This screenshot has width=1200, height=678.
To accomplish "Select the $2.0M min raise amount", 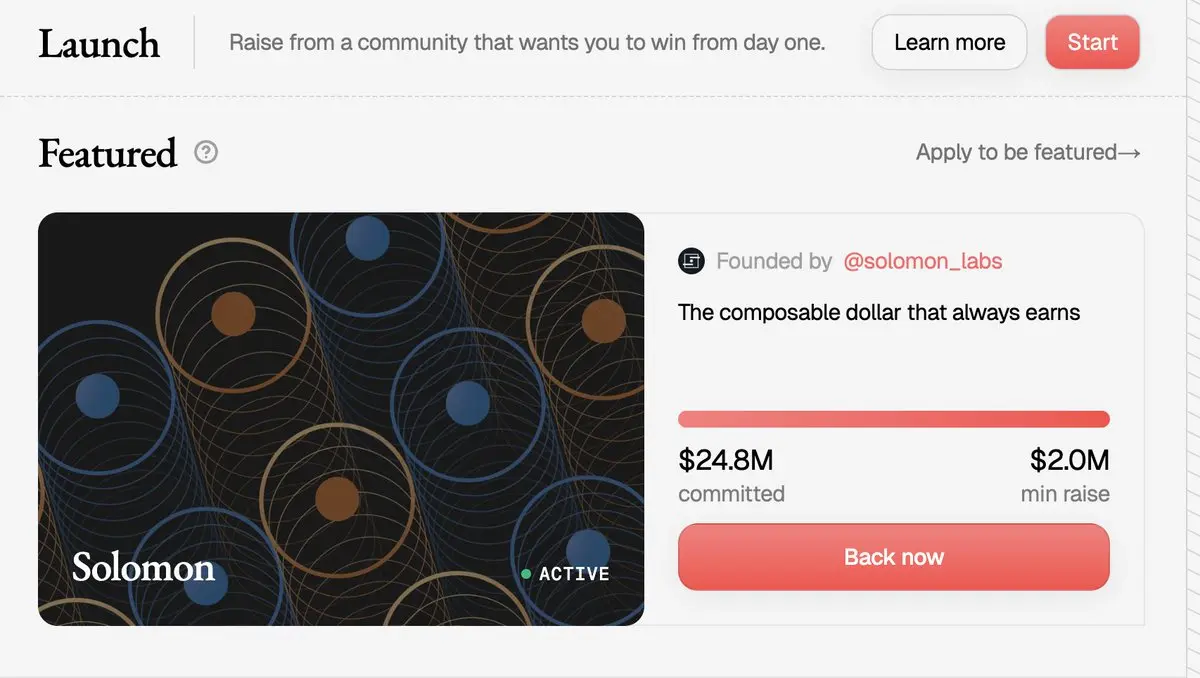I will [x=1069, y=460].
